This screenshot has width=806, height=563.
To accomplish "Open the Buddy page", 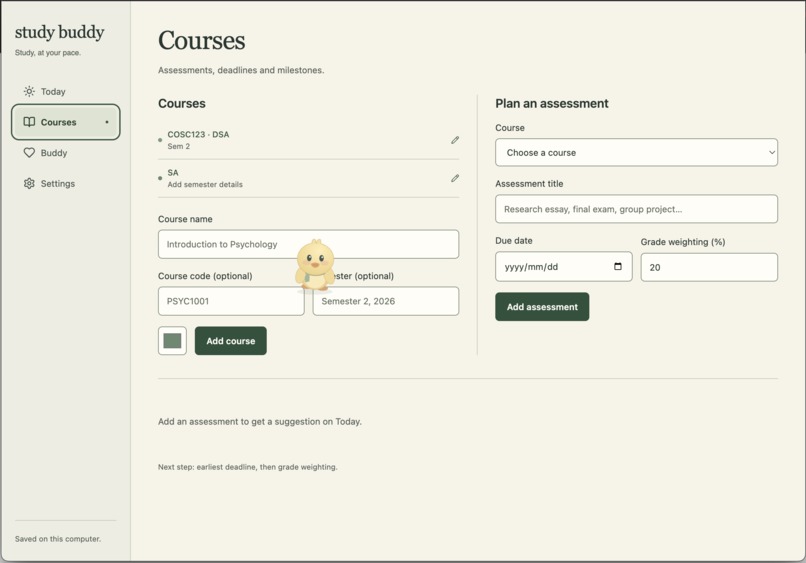I will (x=66, y=153).
